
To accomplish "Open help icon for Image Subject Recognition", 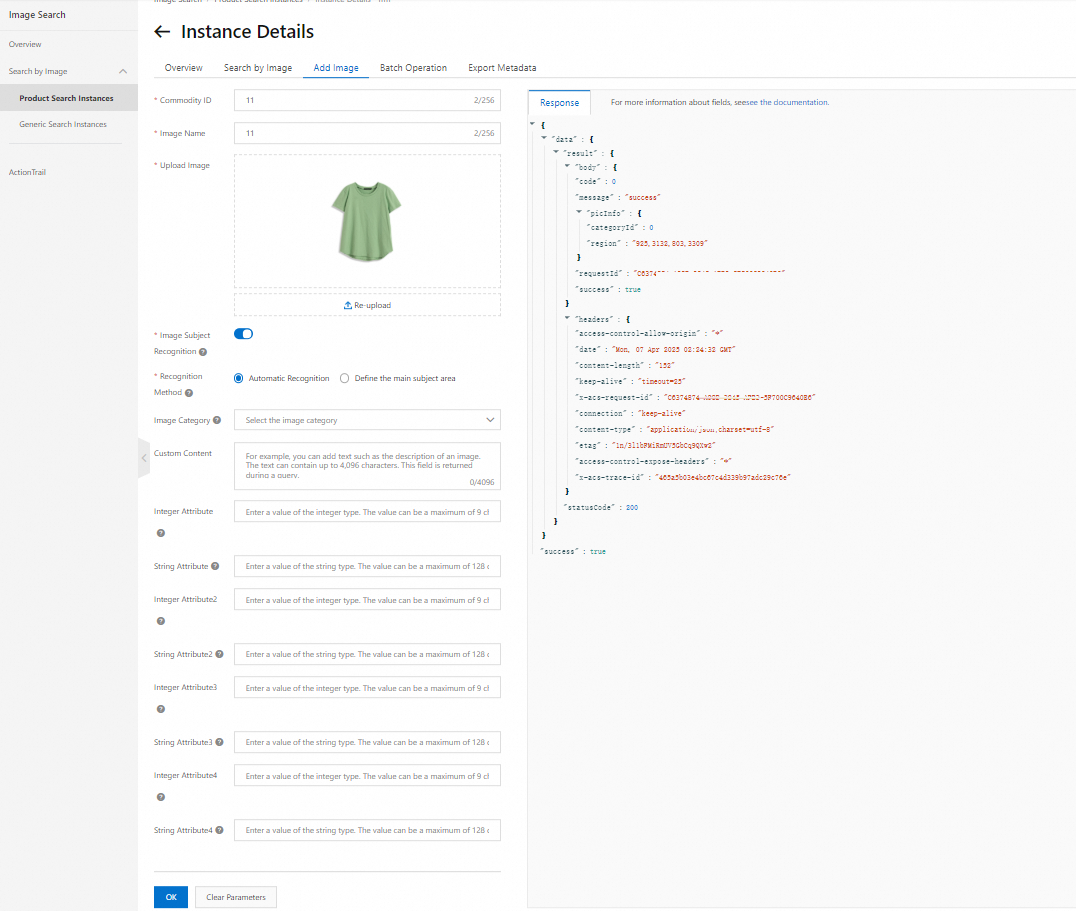I will [202, 352].
